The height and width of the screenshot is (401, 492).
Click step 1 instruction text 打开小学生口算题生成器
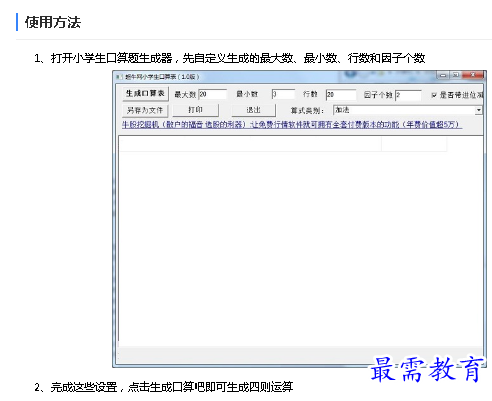111,58
